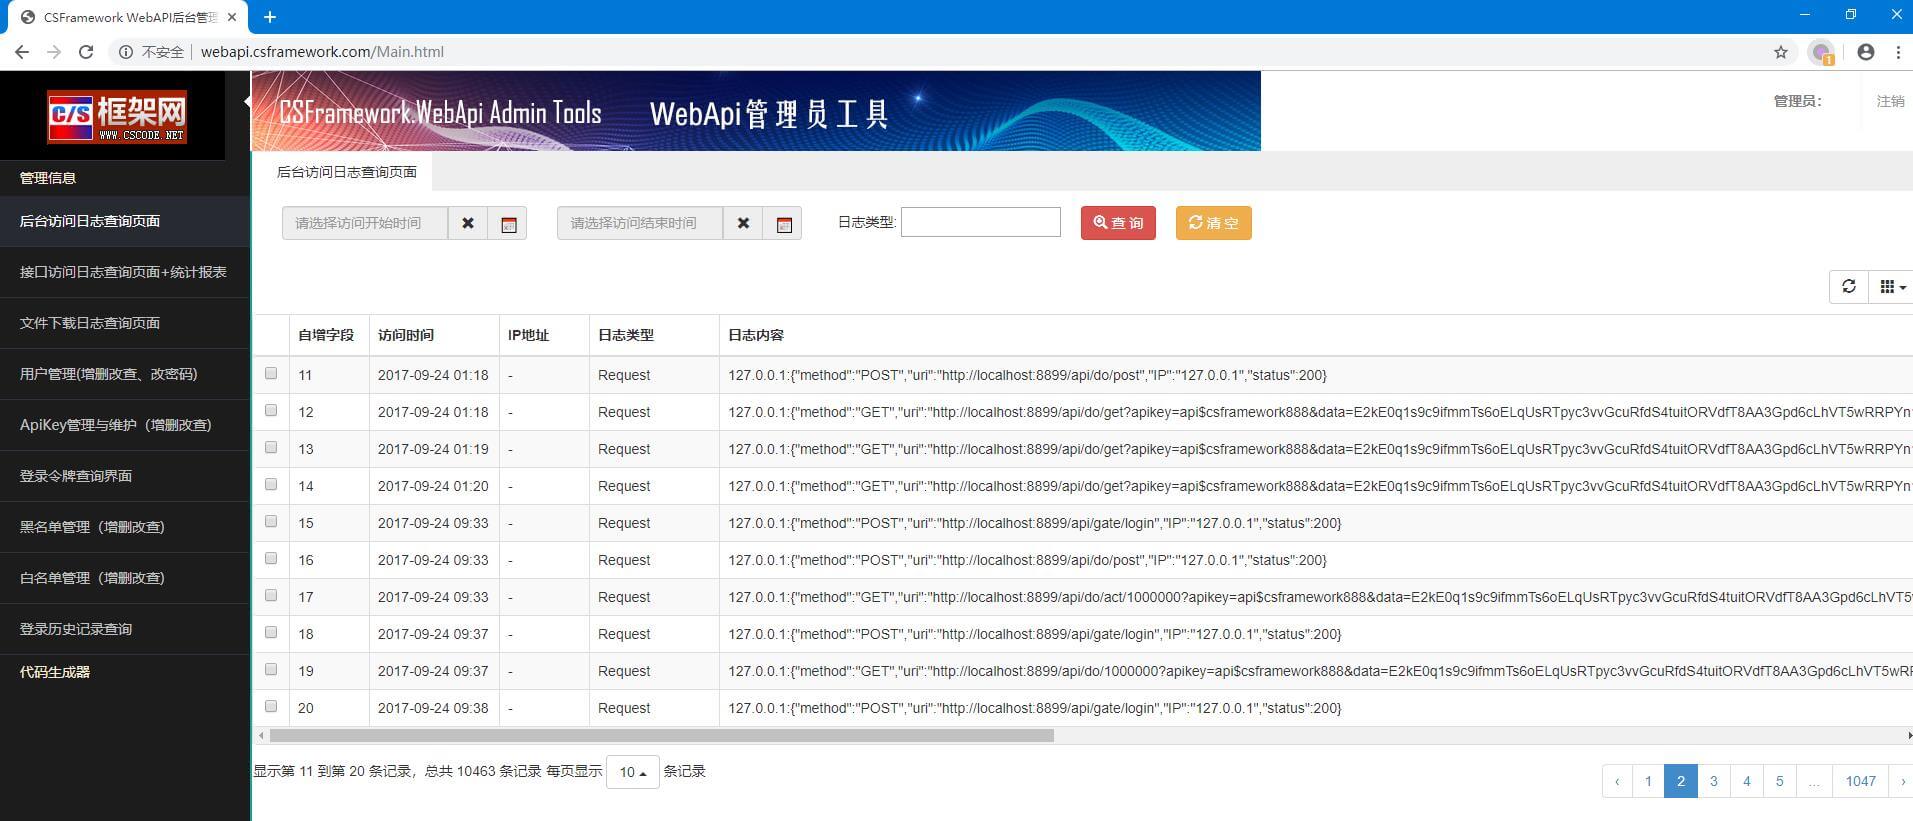The image size is (1913, 821).
Task: Select the checkbox for row 15
Action: 271,522
